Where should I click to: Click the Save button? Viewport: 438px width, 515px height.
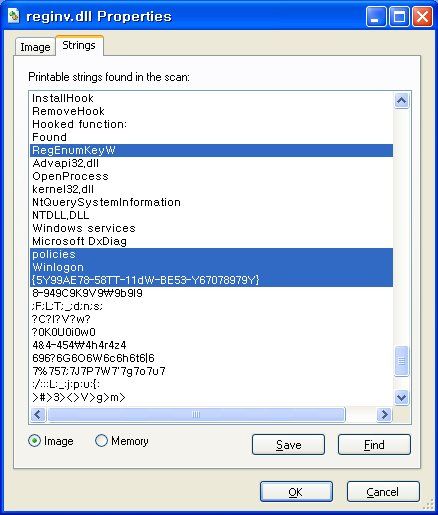288,444
